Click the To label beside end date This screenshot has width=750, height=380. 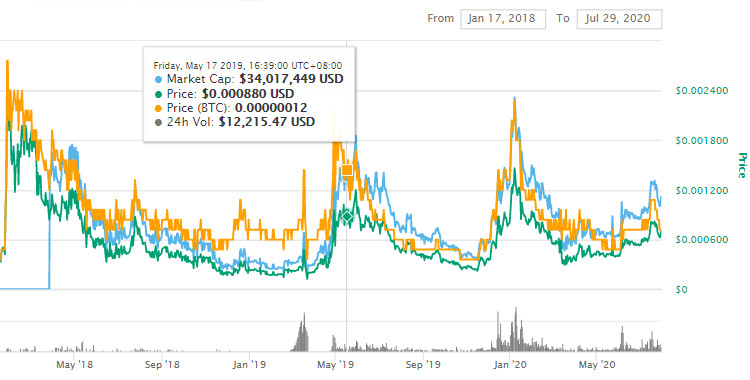[x=562, y=19]
